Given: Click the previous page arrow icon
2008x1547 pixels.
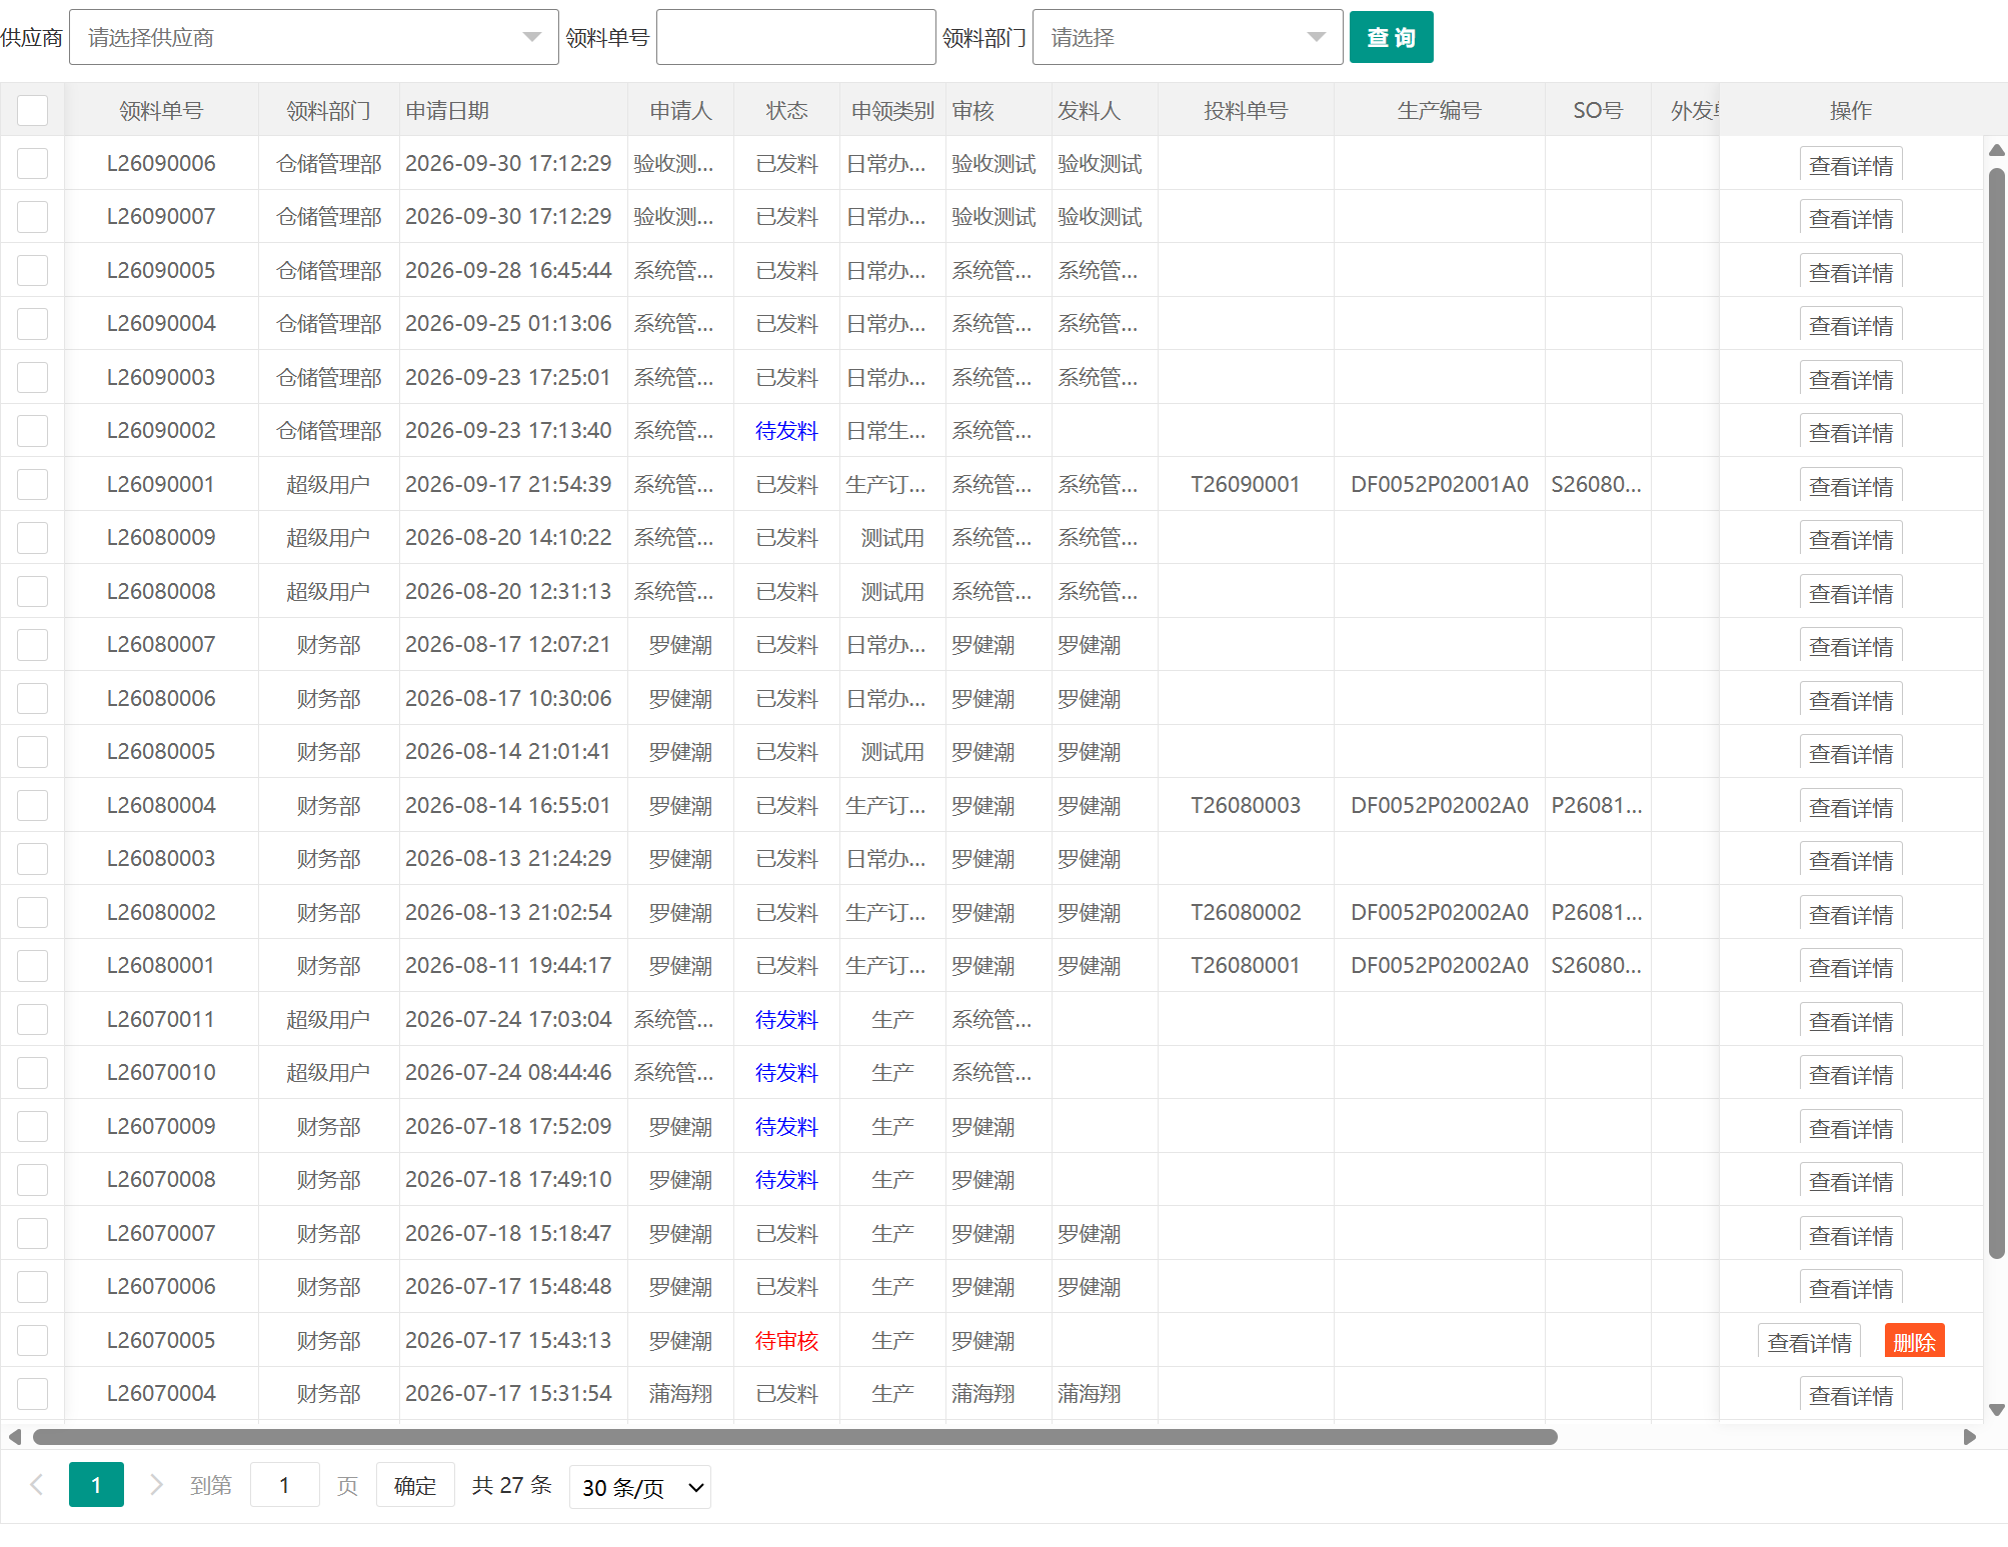Looking at the screenshot, I should click(x=37, y=1485).
